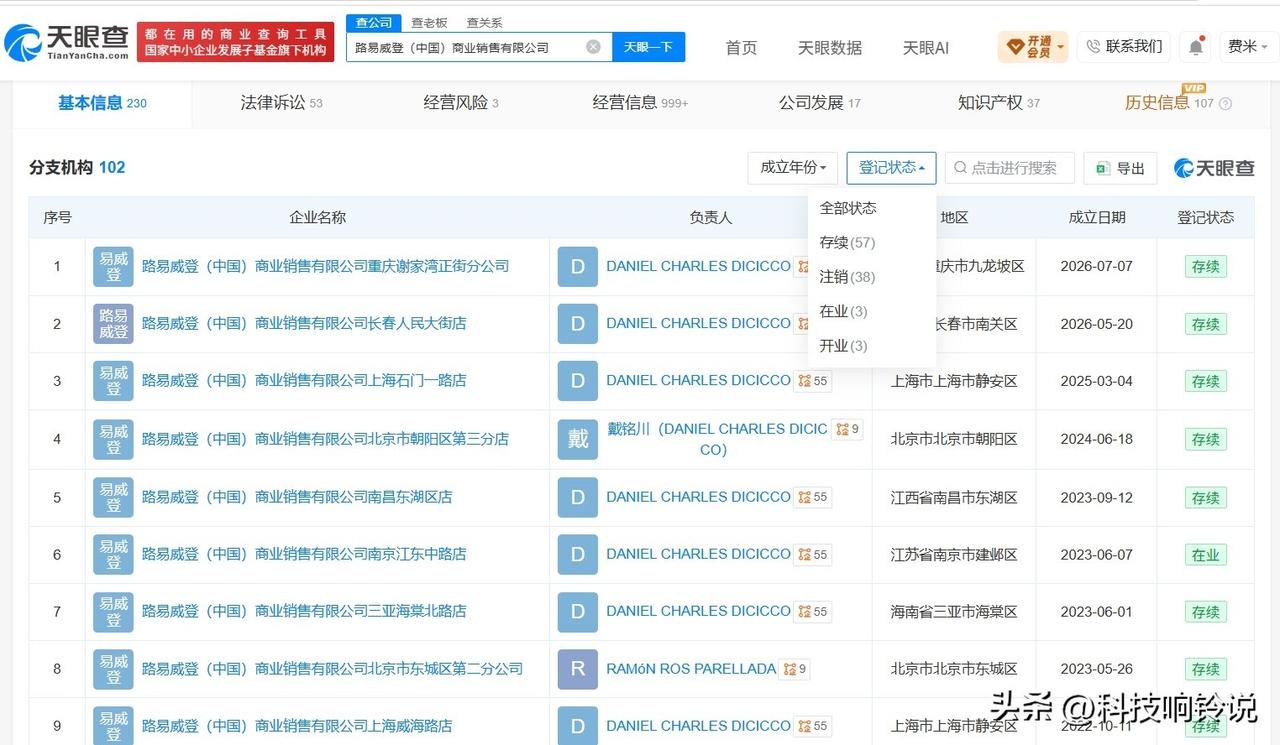The image size is (1280, 745).
Task: Click the help icon beside 历史信息
Action: pyautogui.click(x=1226, y=103)
